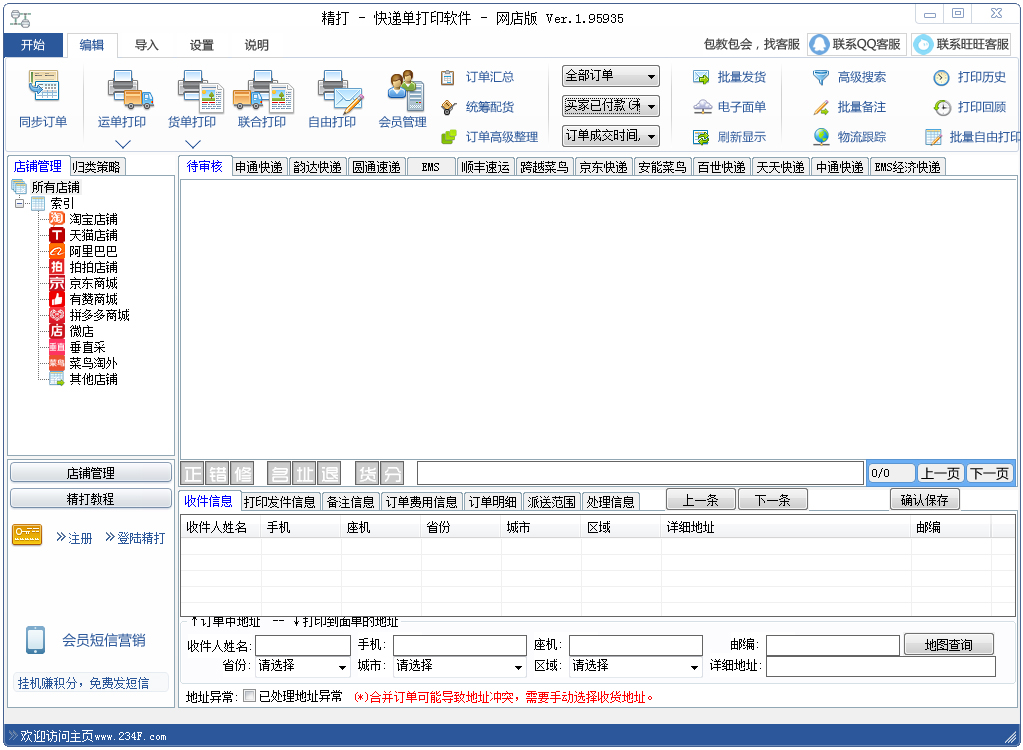Toggle 已处理地址异常 checkbox
The width and height of the screenshot is (1023, 750).
tap(249, 696)
